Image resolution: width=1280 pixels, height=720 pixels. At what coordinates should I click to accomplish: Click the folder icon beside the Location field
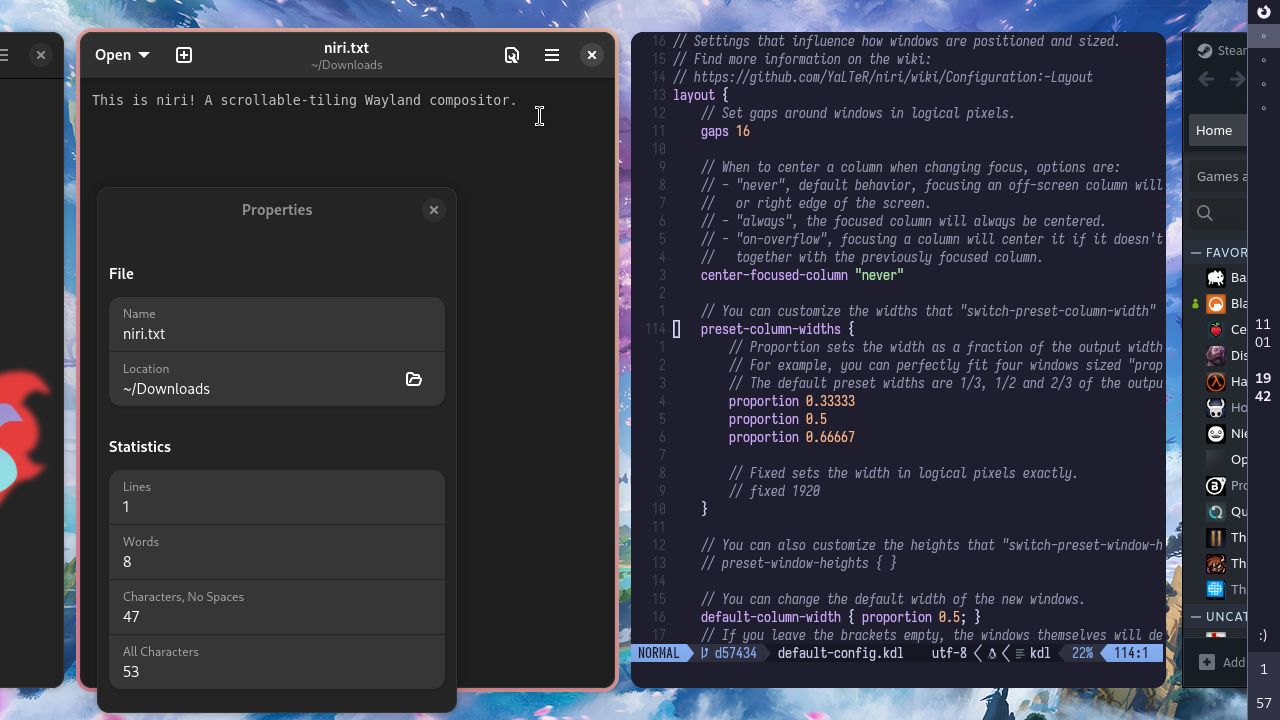[414, 380]
